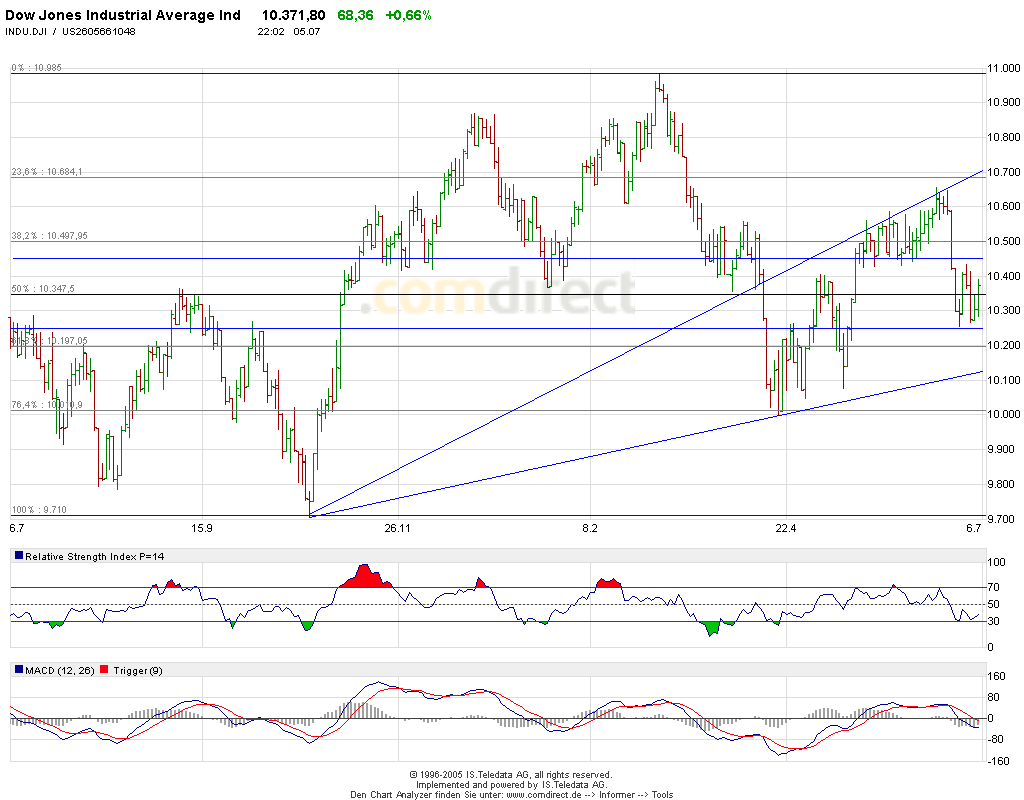This screenshot has width=1024, height=800.
Task: Click the Implemented and powered by line
Action: (x=511, y=785)
